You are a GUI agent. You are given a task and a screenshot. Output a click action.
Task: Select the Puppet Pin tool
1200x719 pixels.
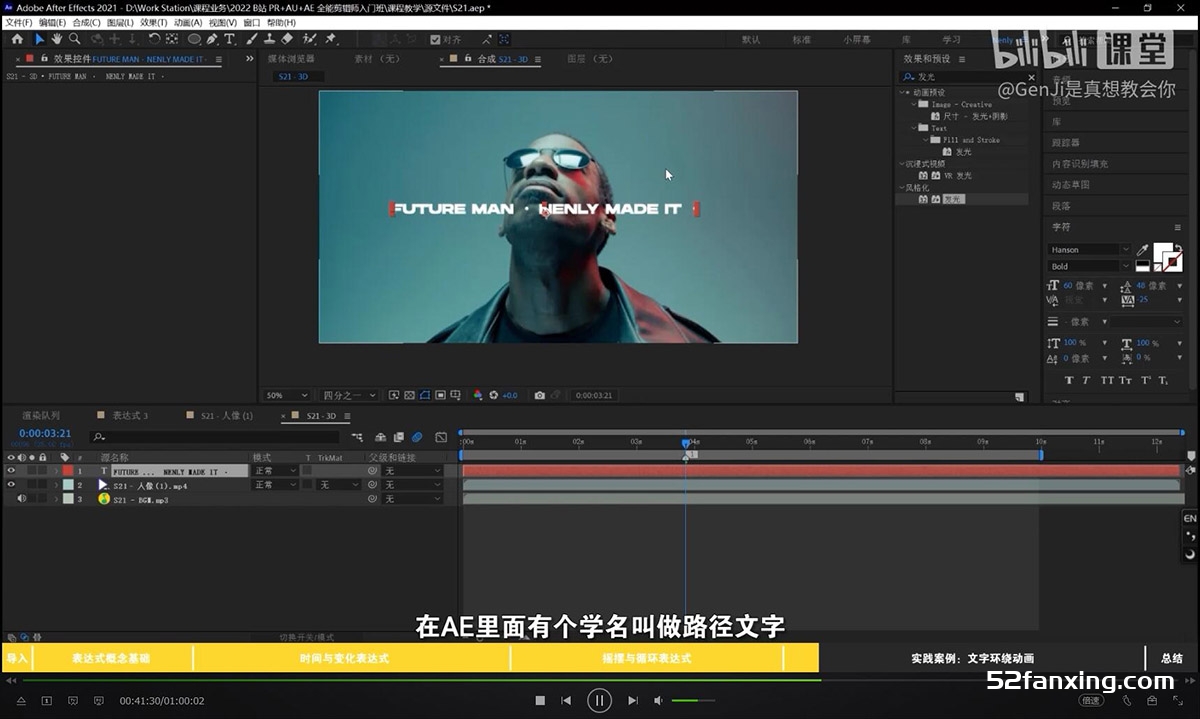331,39
